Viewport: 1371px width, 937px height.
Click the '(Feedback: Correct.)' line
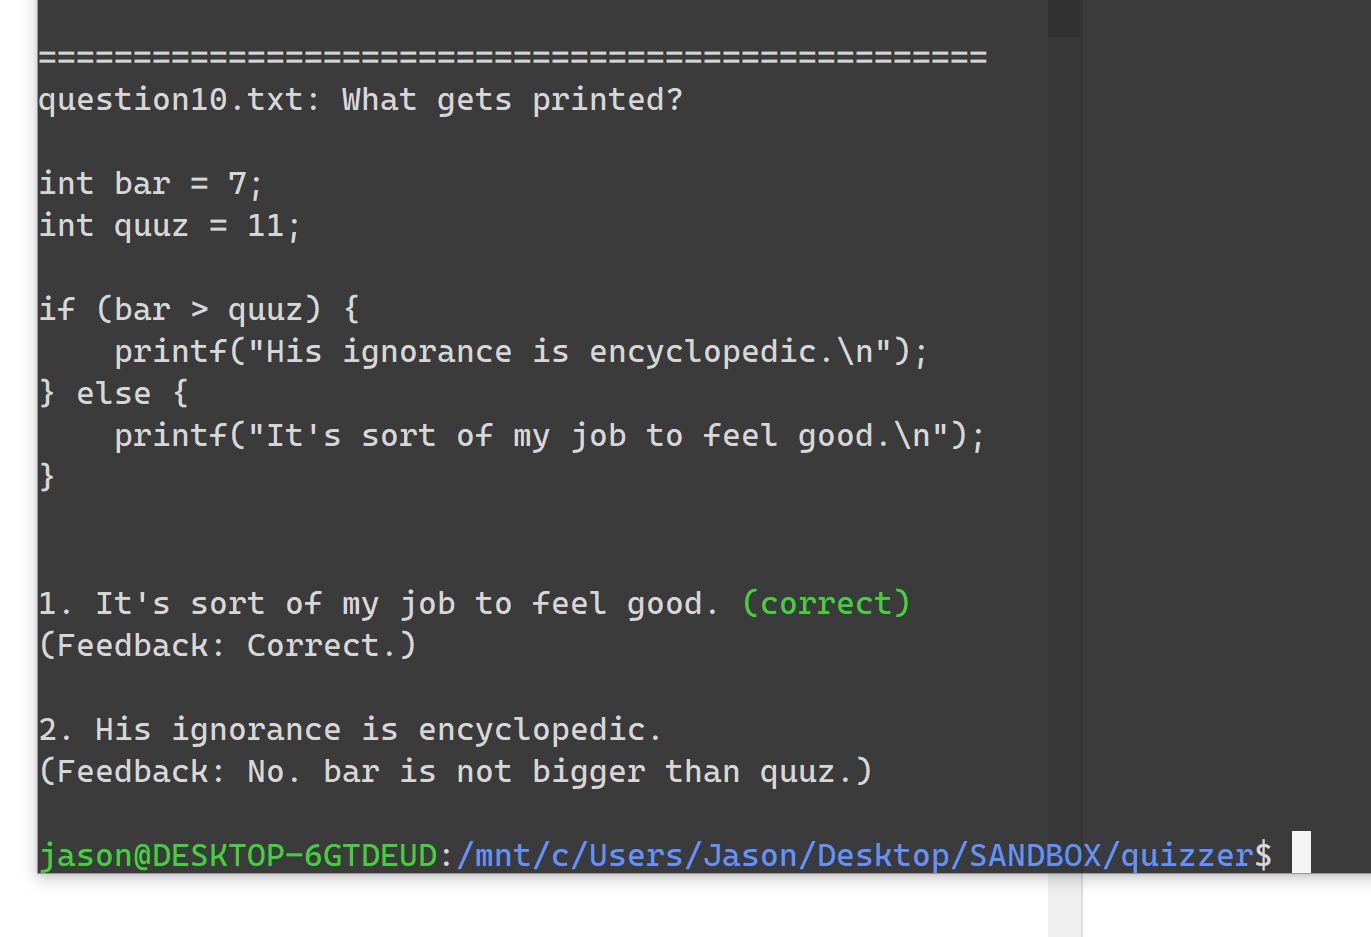pyautogui.click(x=227, y=646)
